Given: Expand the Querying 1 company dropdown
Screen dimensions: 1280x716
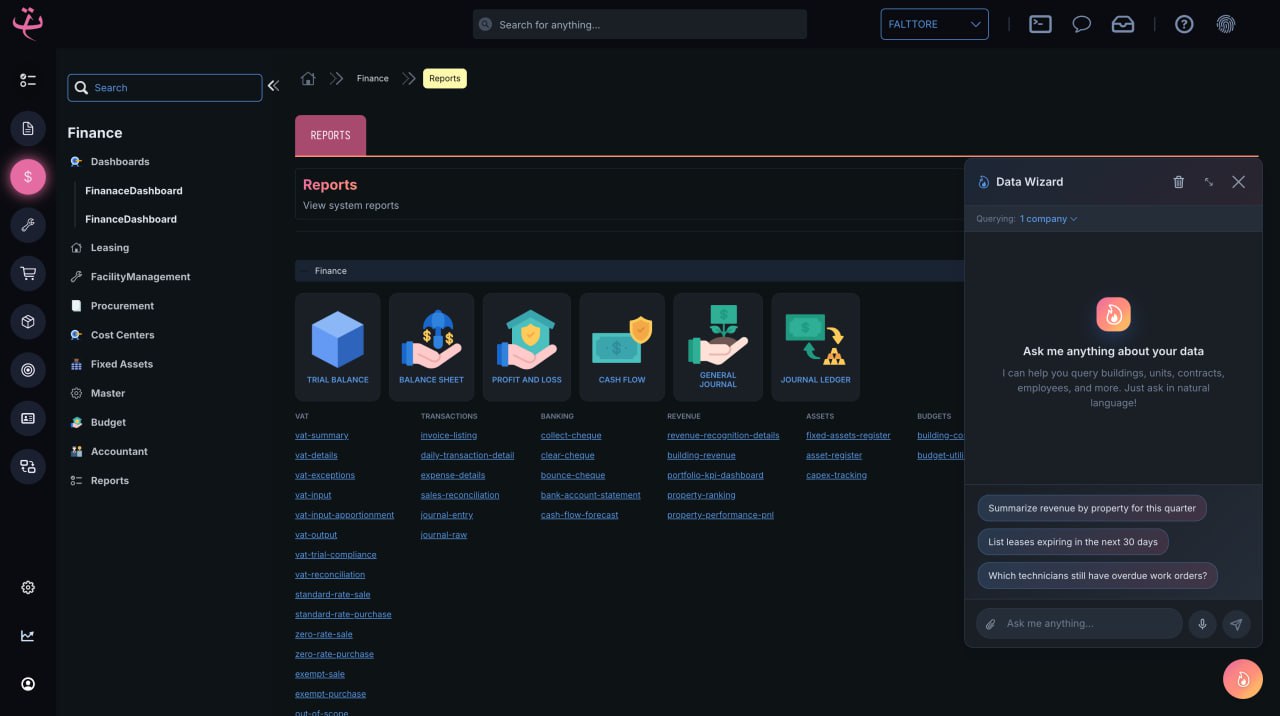Looking at the screenshot, I should [x=1048, y=219].
